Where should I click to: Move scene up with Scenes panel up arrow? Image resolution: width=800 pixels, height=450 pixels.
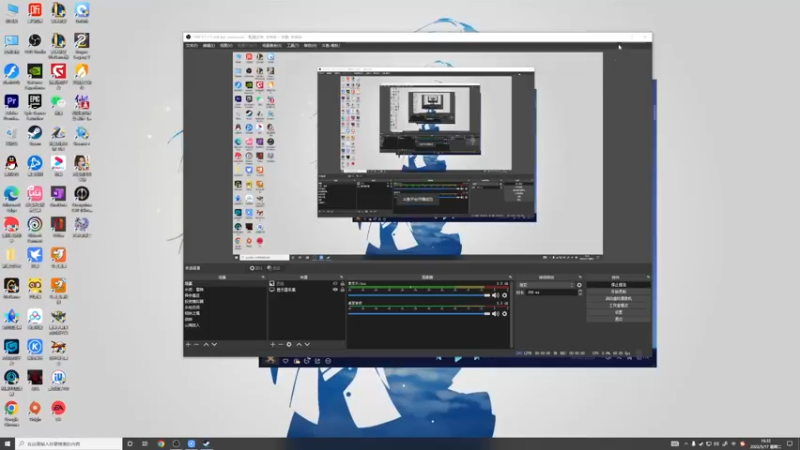206,344
